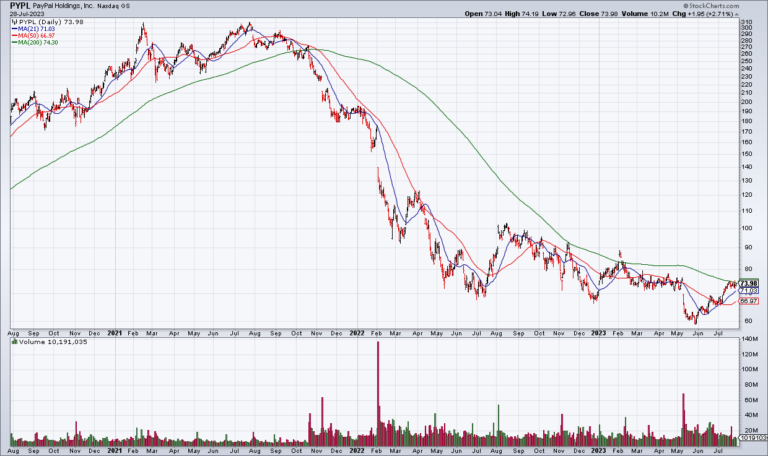The image size is (768, 456).
Task: Click the red 66.97 MA price marker
Action: 747,301
